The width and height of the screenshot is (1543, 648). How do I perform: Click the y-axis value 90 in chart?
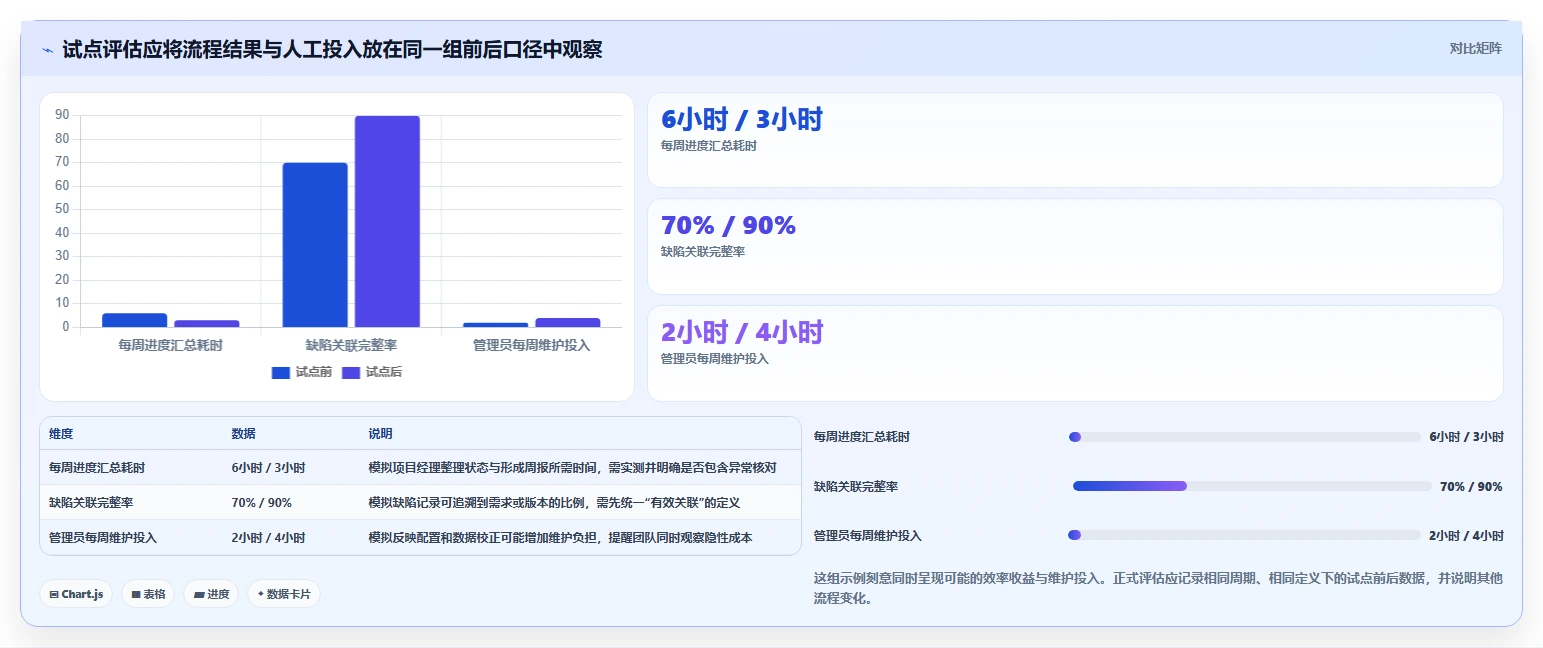[x=62, y=115]
